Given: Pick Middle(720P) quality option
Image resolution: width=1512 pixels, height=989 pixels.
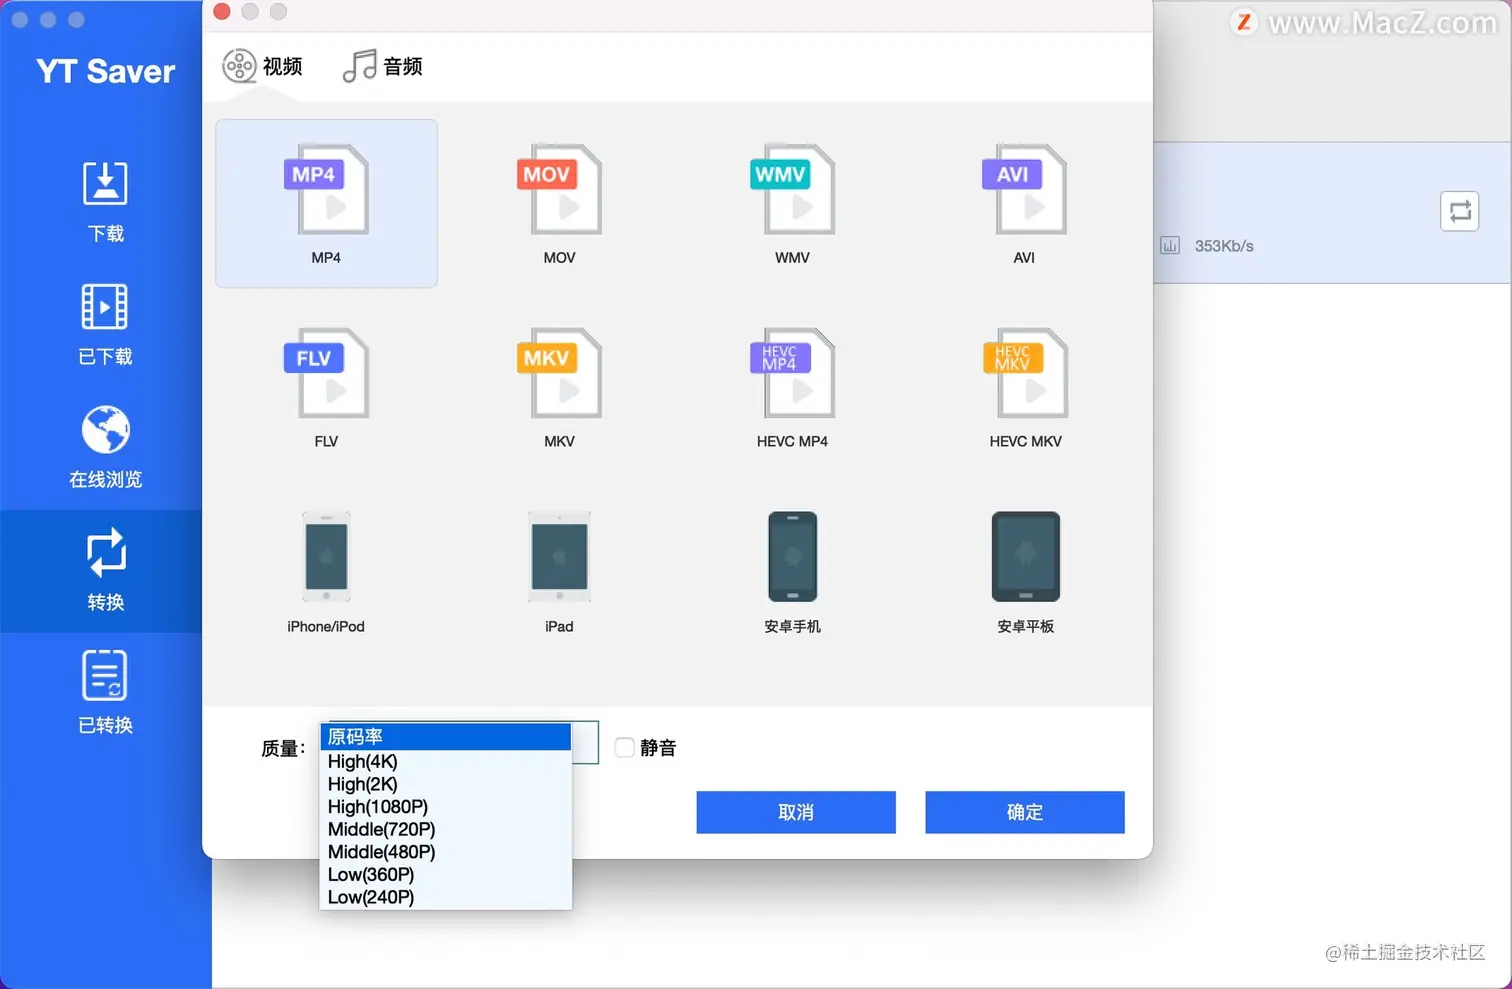Looking at the screenshot, I should pos(445,829).
